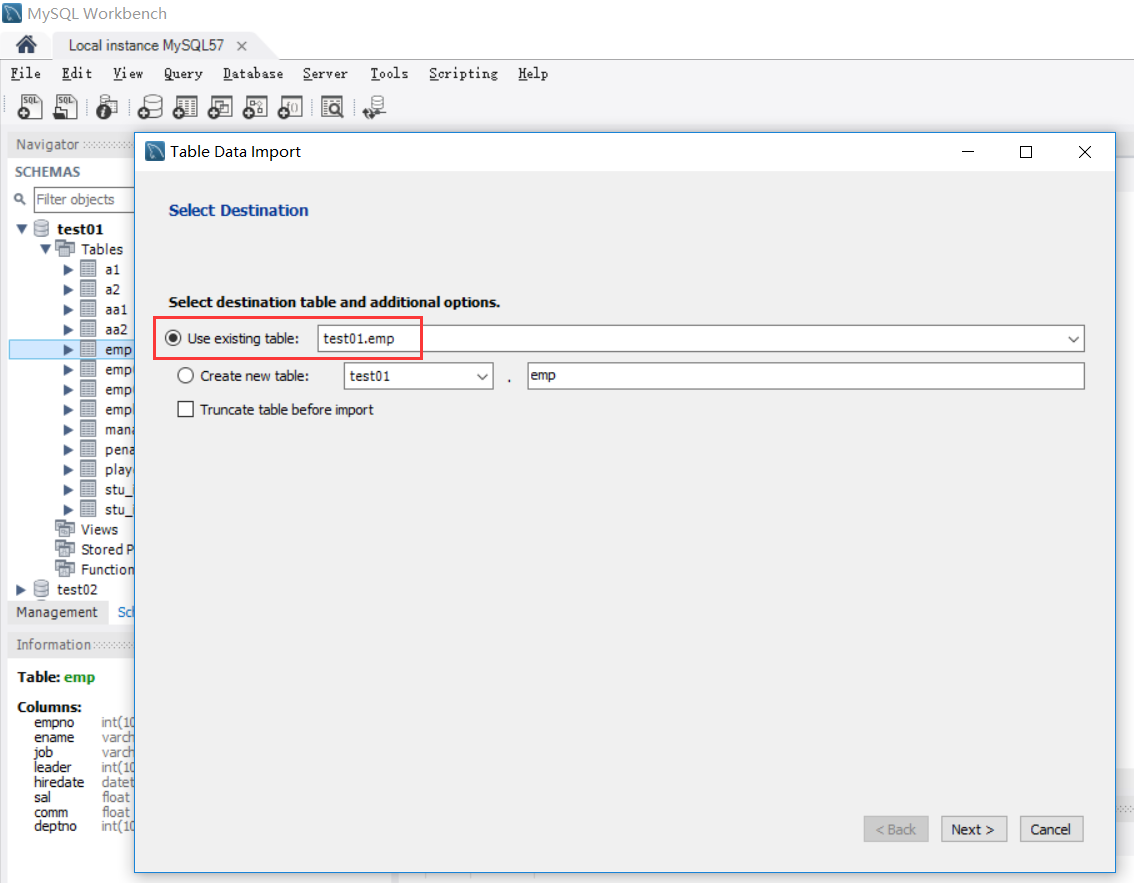This screenshot has height=883, width=1134.
Task: Switch to the Management tab
Action: click(x=56, y=612)
